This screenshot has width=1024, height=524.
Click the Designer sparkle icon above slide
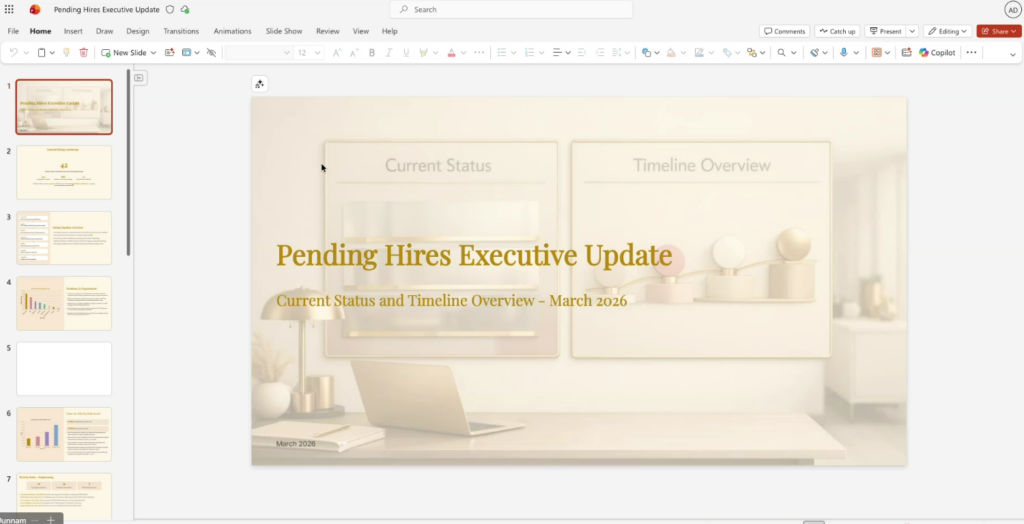[259, 84]
